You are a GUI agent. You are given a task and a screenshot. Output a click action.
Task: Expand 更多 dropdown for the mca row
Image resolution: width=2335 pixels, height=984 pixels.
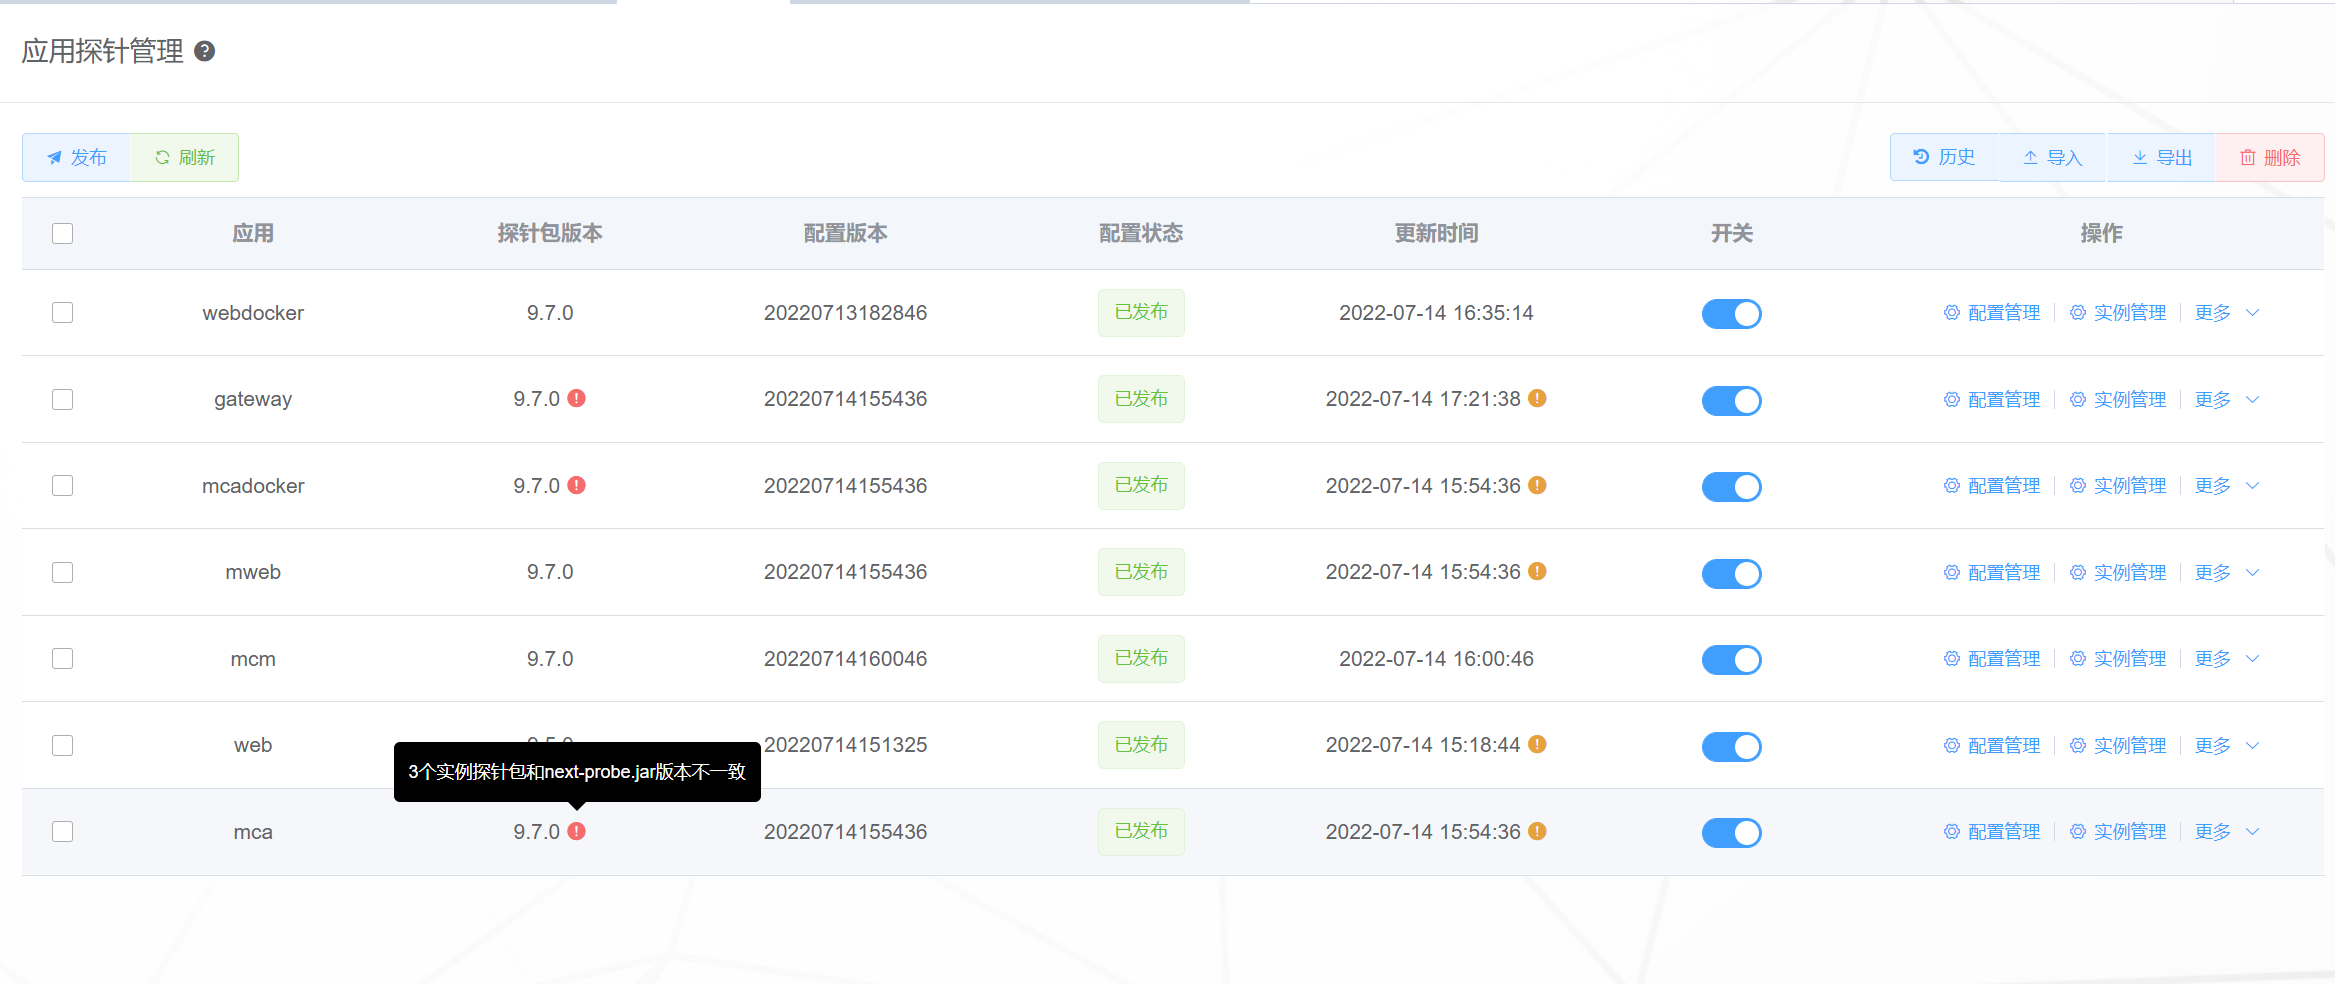click(2227, 832)
